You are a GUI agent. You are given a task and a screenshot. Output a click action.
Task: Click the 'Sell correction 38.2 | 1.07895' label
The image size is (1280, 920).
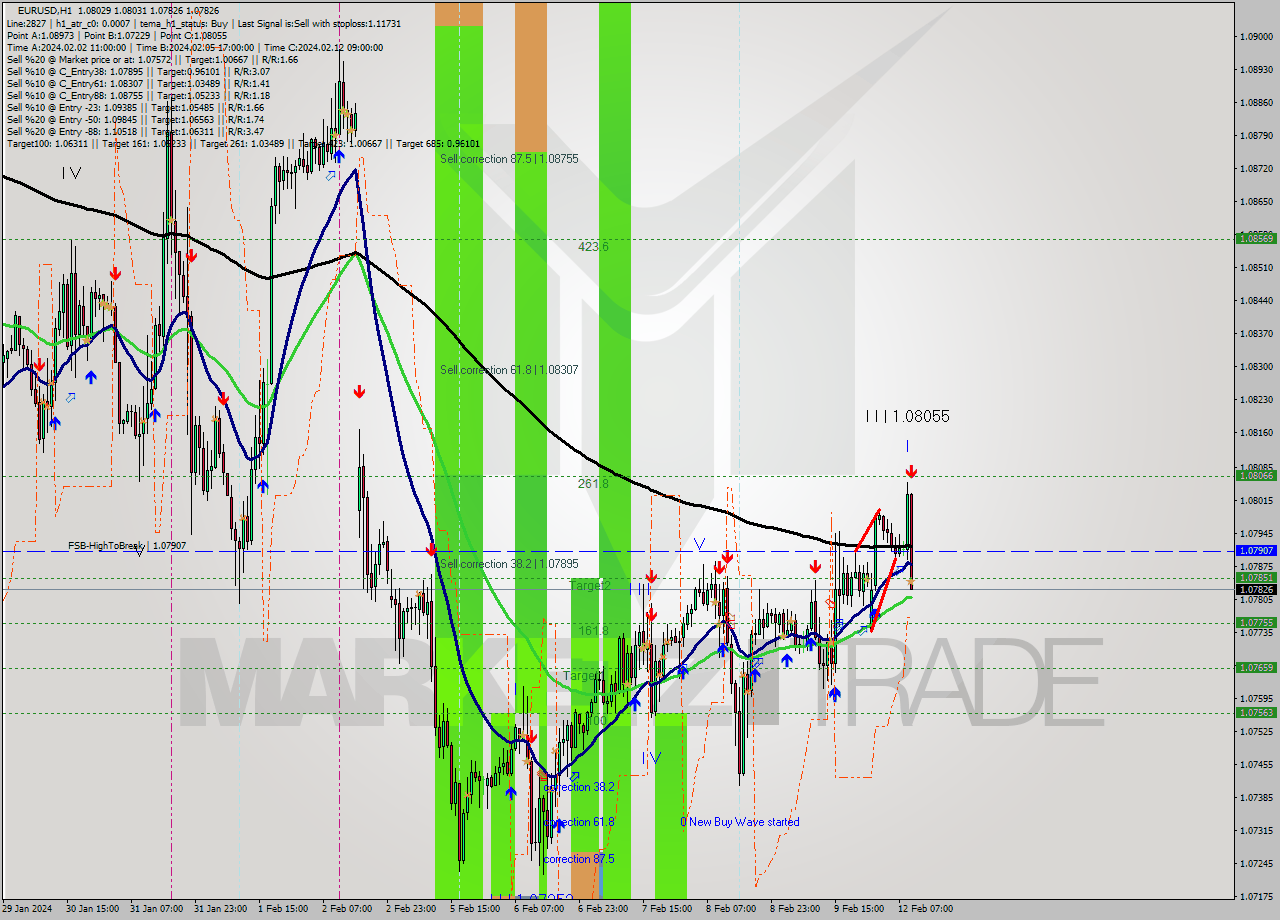tap(509, 563)
